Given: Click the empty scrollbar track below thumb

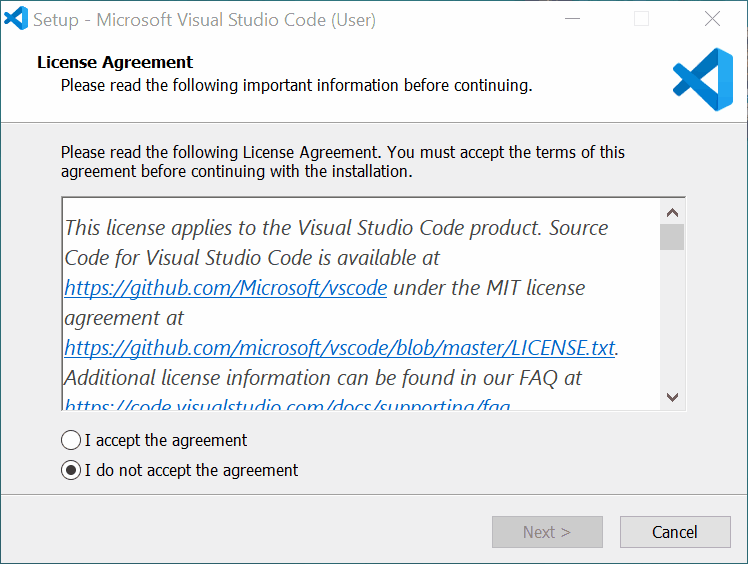Looking at the screenshot, I should (672, 320).
